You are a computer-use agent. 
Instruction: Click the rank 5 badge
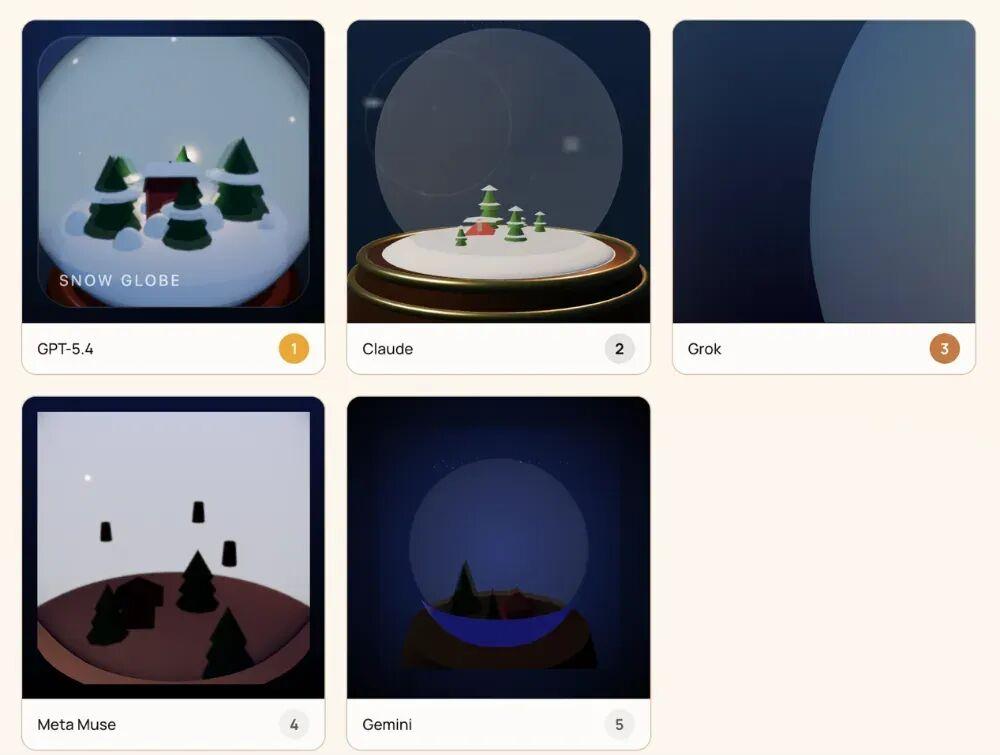(x=619, y=724)
